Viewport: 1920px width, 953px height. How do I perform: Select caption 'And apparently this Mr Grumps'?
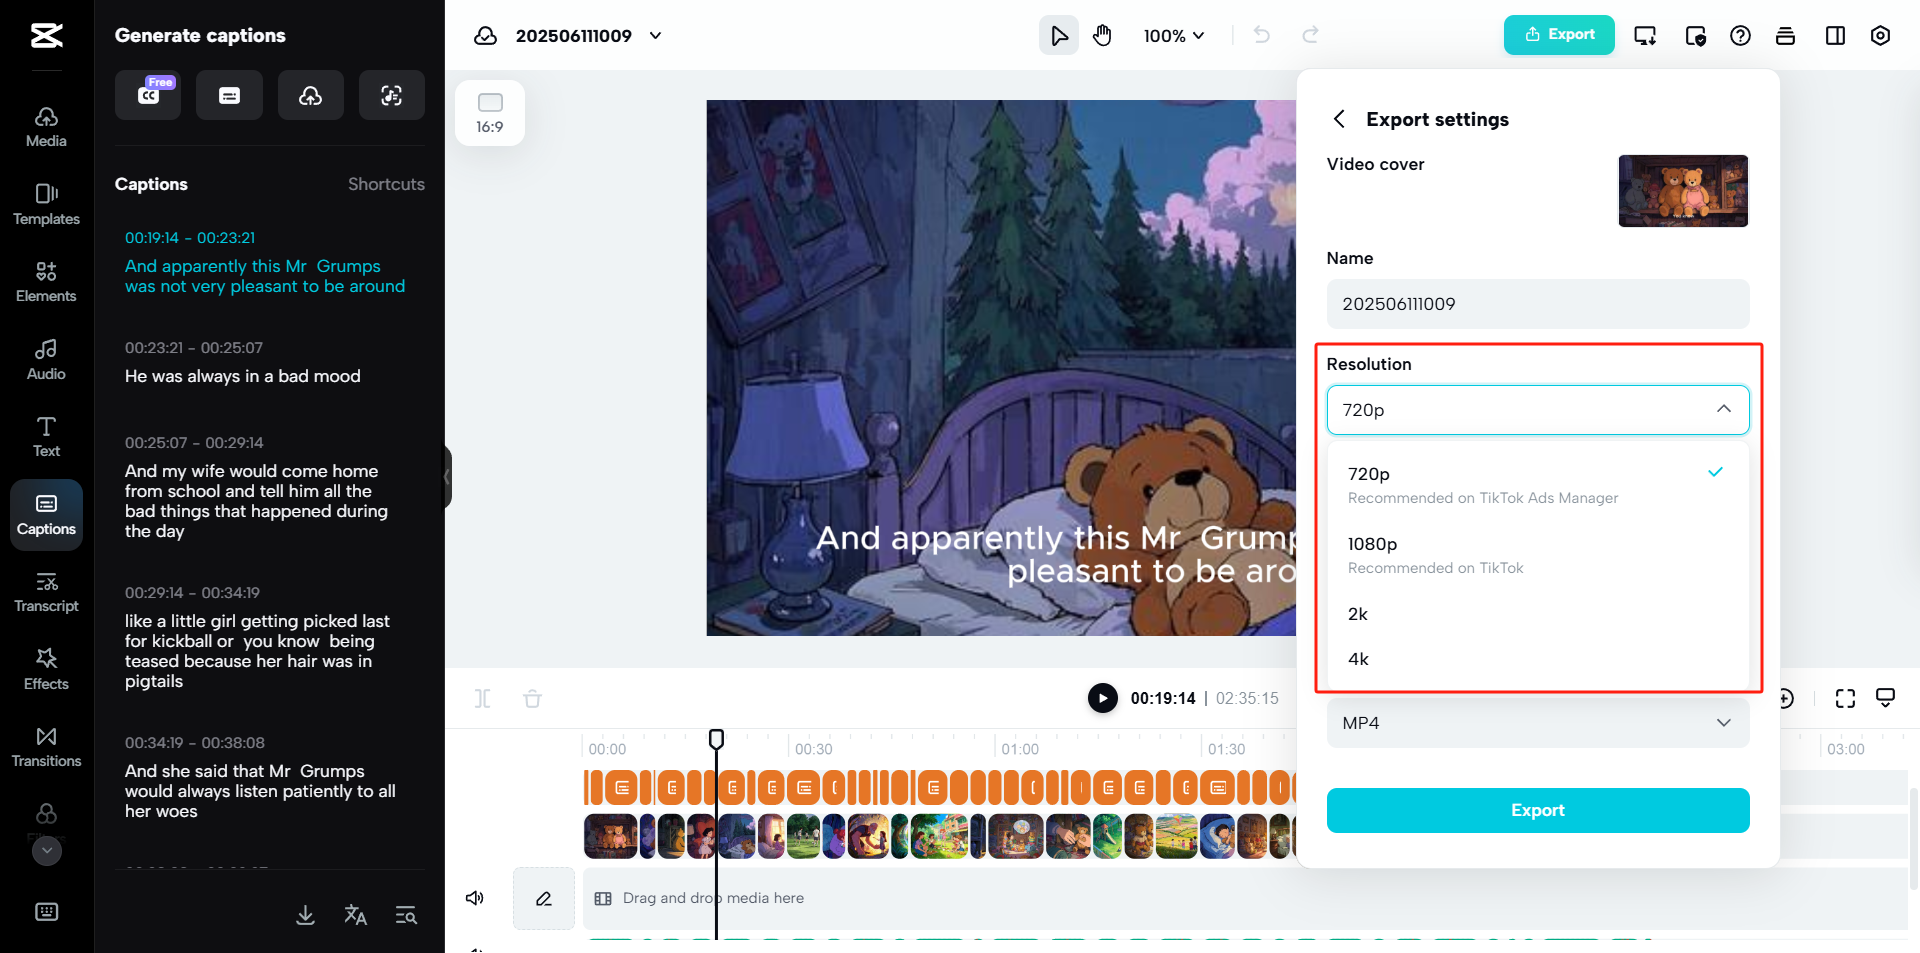pos(265,276)
